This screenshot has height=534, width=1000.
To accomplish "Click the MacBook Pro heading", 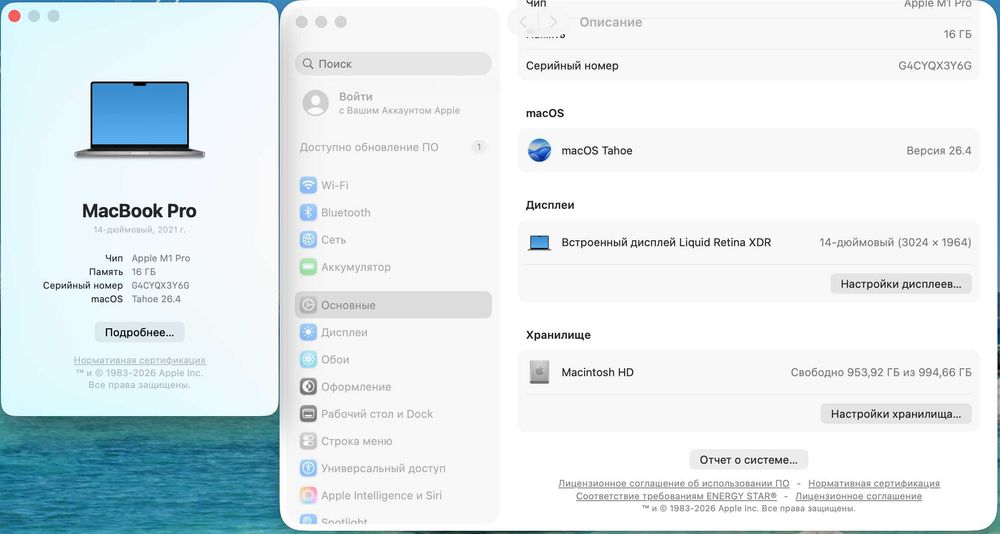I will coord(140,211).
